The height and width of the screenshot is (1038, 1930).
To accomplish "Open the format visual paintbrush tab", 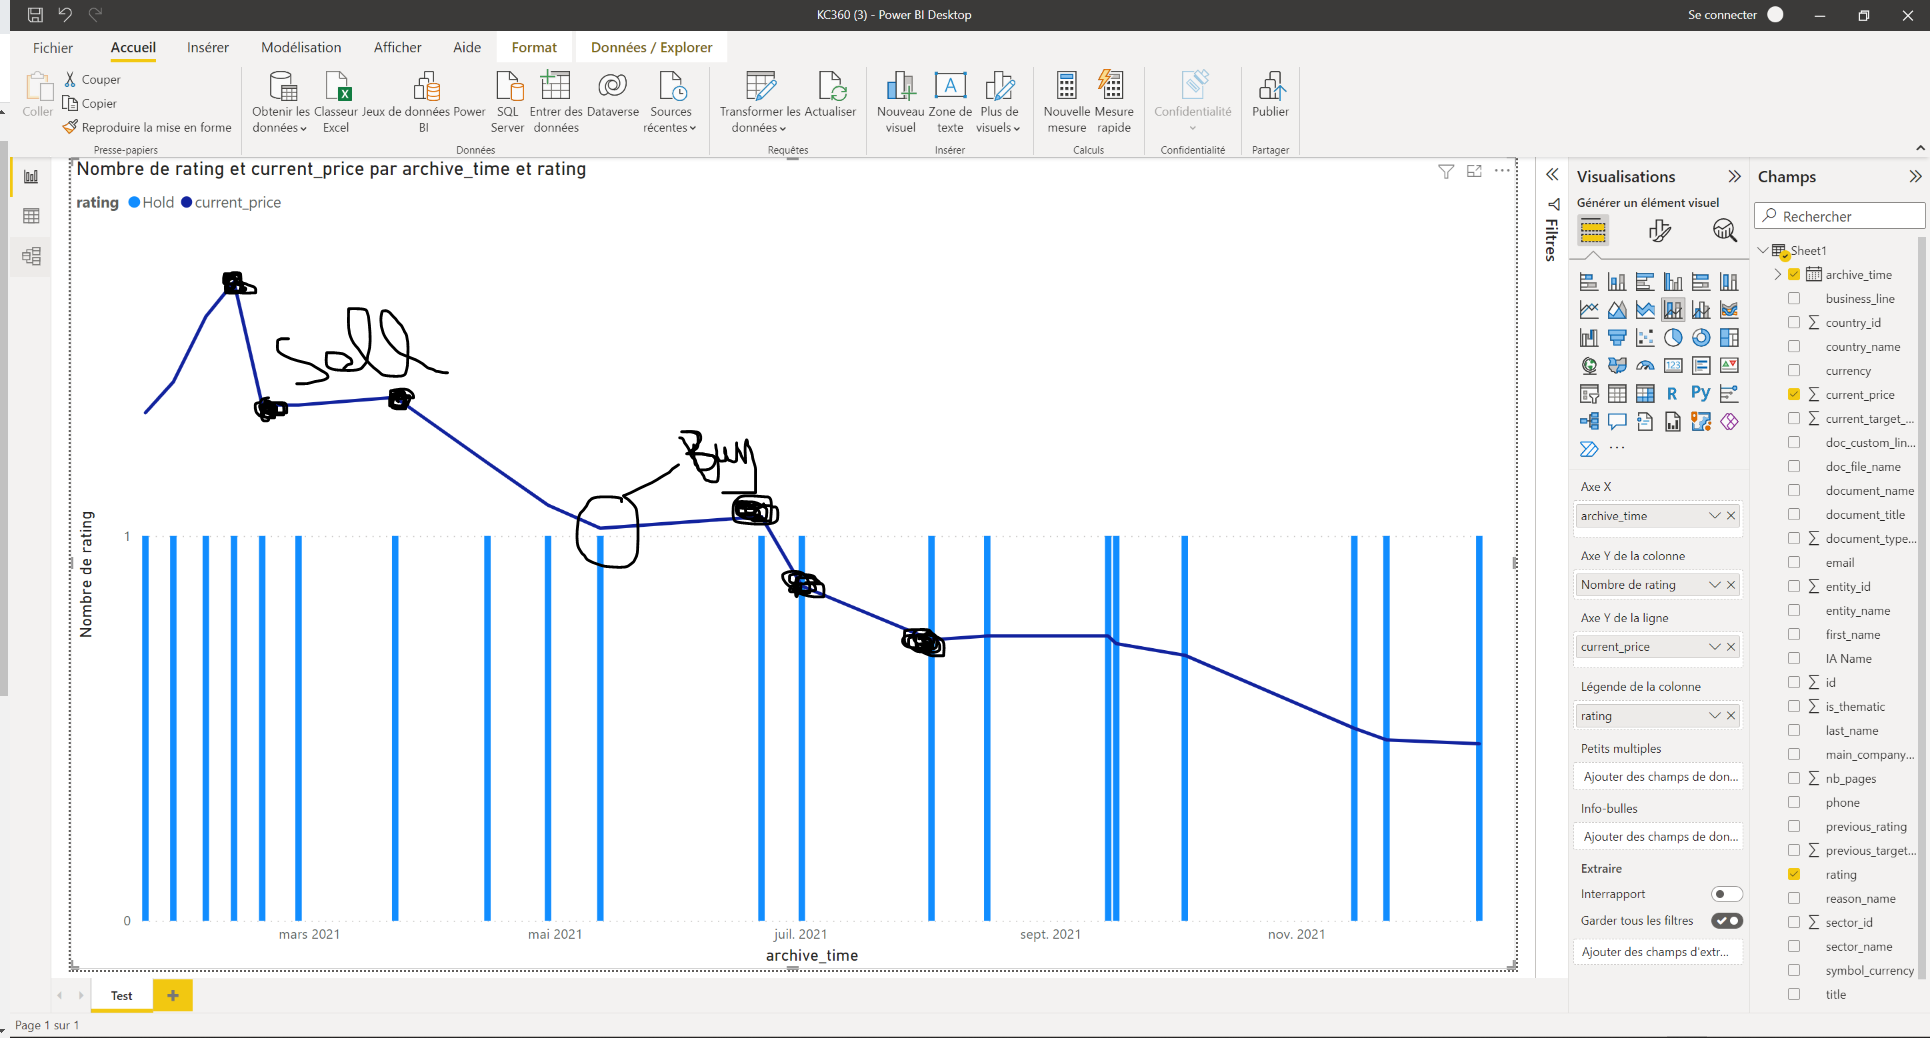I will 1659,231.
